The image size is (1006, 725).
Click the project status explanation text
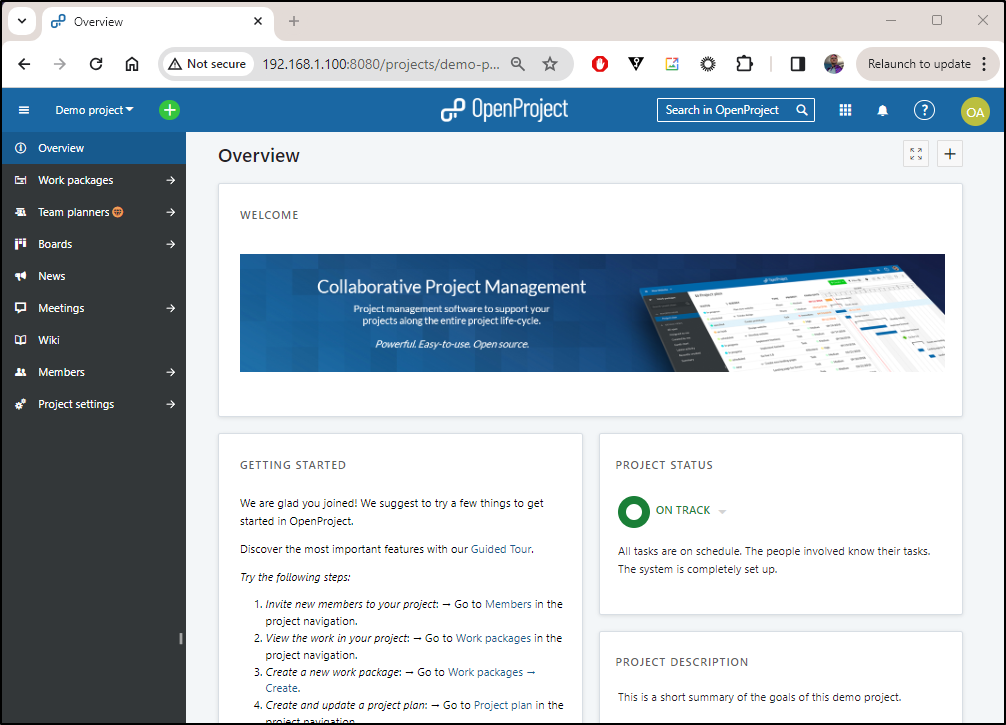774,560
